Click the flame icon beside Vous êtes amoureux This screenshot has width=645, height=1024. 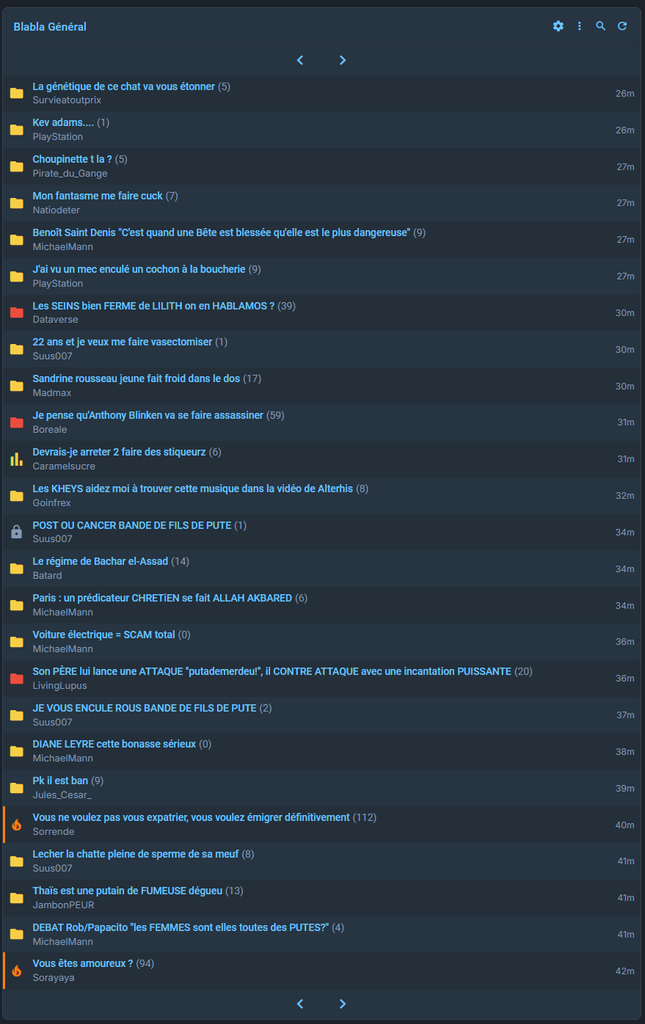tap(17, 971)
